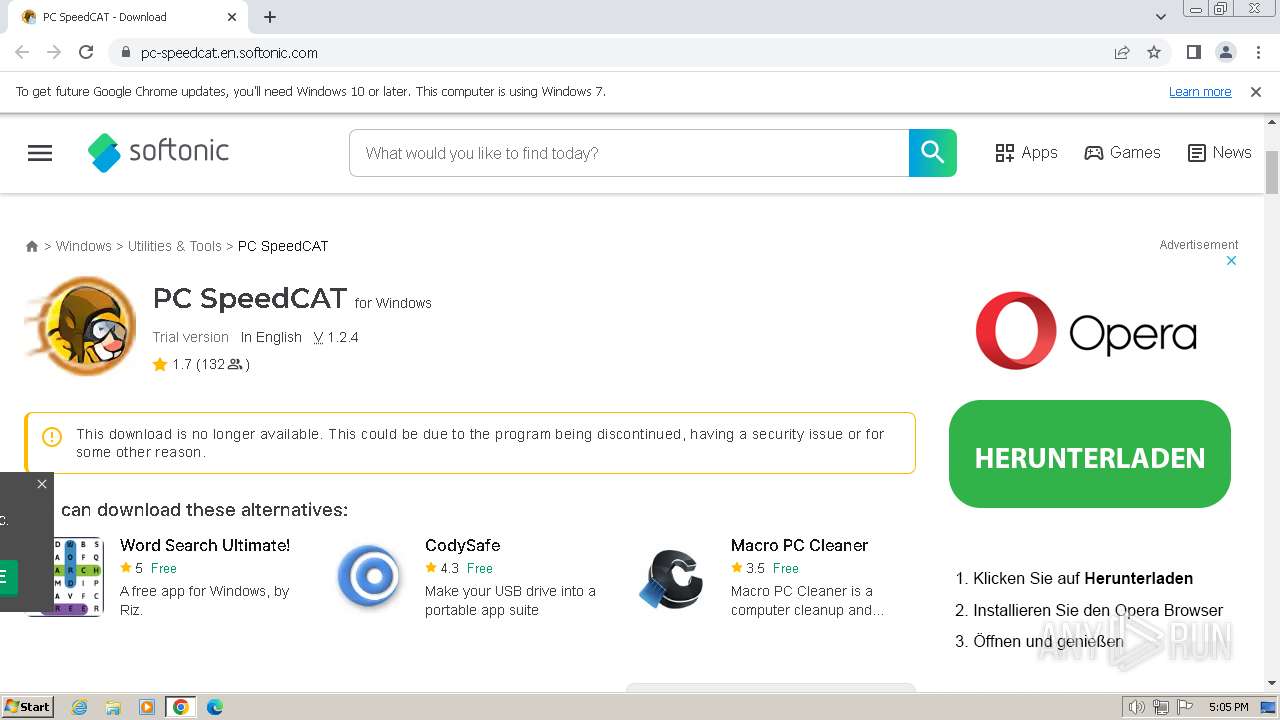Open the Apps section
This screenshot has height=720, width=1280.
[x=1026, y=152]
